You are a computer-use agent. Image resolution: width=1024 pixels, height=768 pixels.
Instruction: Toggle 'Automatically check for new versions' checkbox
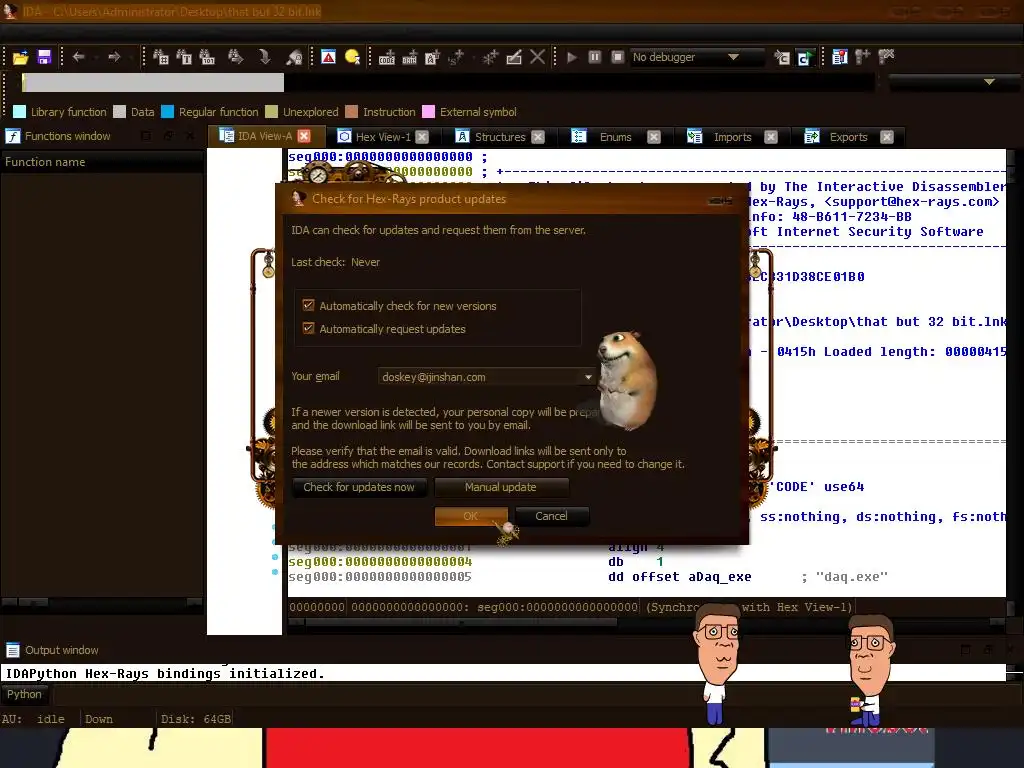coord(308,306)
